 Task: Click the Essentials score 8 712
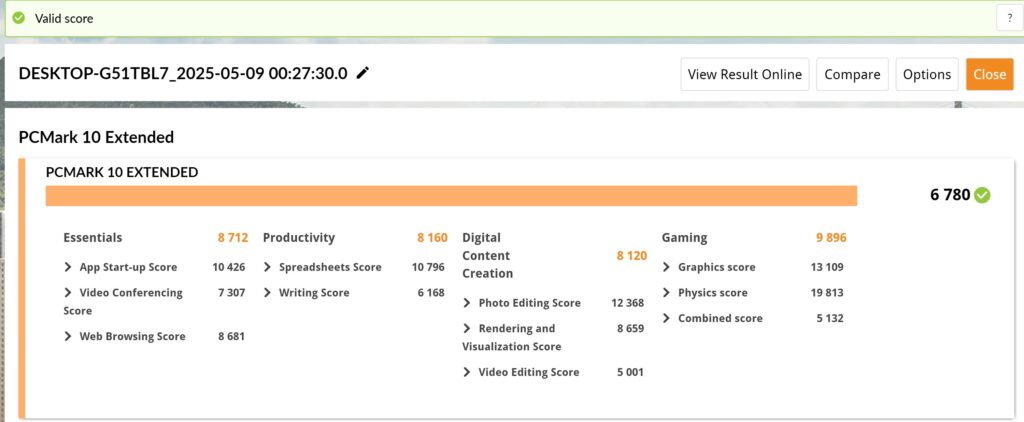pyautogui.click(x=233, y=238)
